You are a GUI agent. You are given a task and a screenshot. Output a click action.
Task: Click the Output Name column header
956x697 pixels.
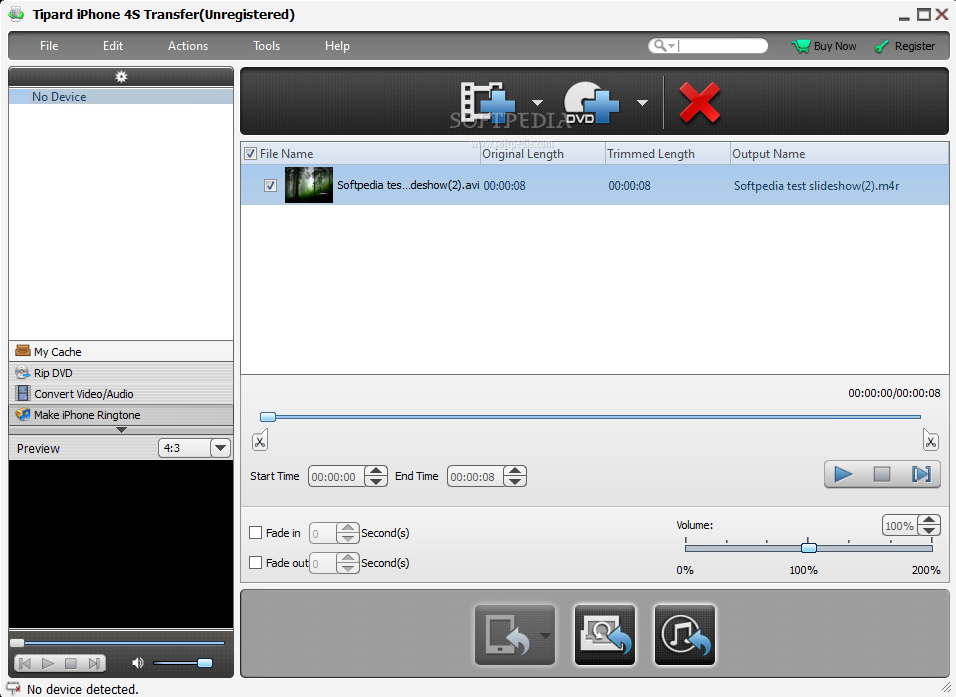[840, 154]
